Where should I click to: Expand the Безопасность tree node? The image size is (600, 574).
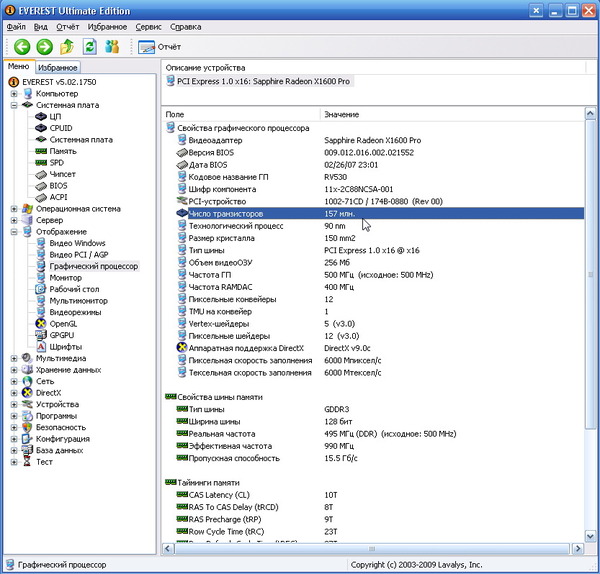pos(14,427)
